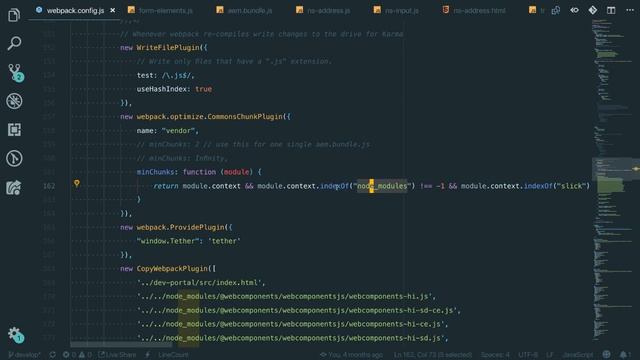The height and width of the screenshot is (360, 640).
Task: Click the "slick" string on line 162
Action: point(571,186)
